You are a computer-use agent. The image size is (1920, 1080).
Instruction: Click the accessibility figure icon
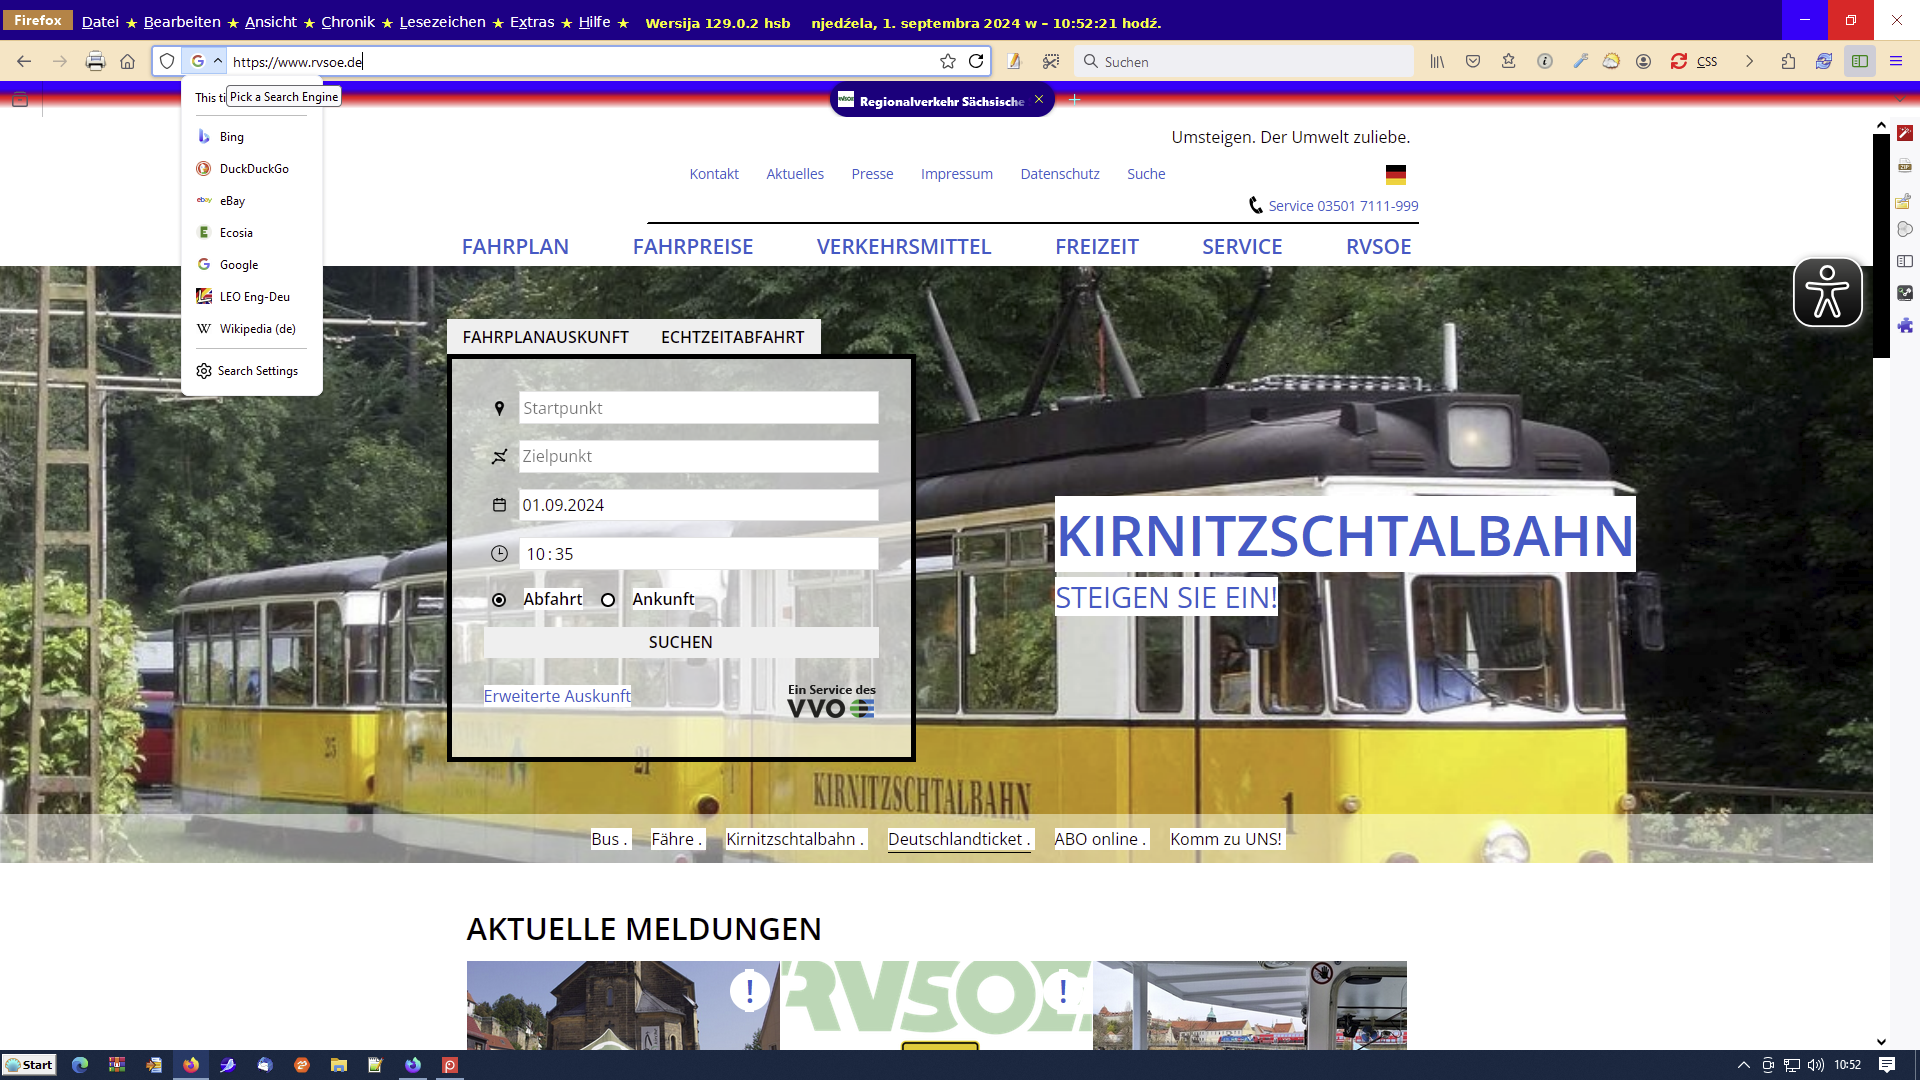tap(1827, 292)
